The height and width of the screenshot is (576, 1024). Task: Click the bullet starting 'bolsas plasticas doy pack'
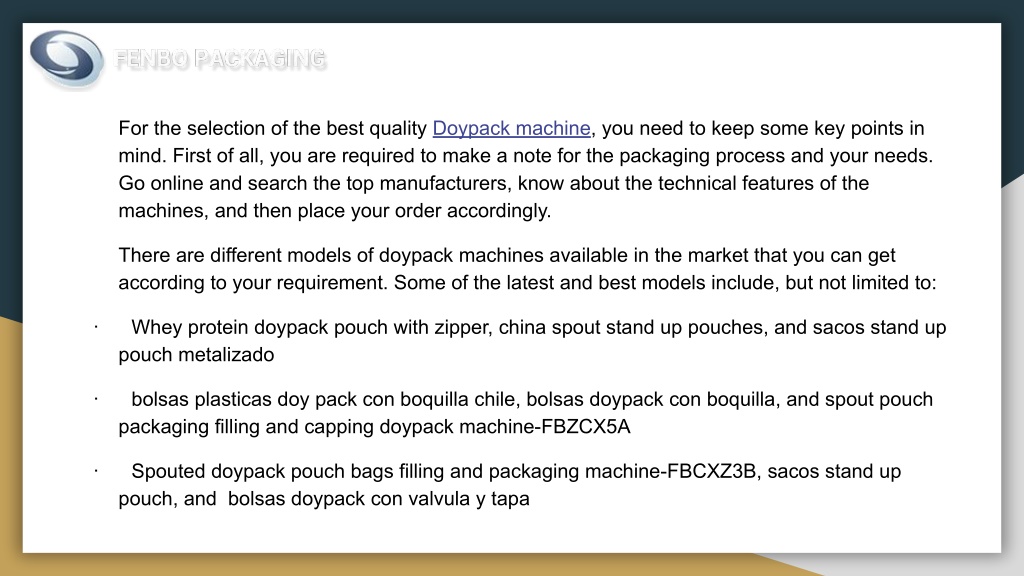(526, 413)
